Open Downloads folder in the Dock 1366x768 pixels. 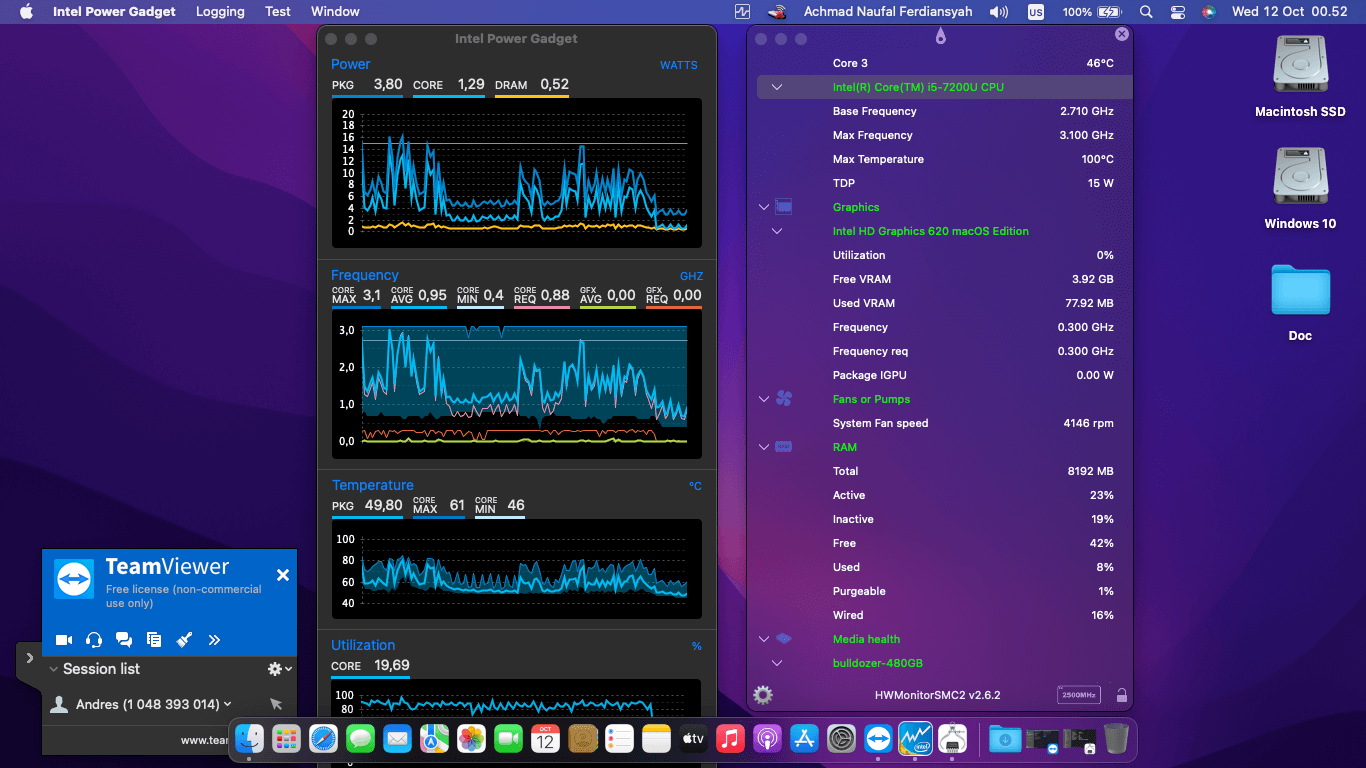pos(1005,739)
